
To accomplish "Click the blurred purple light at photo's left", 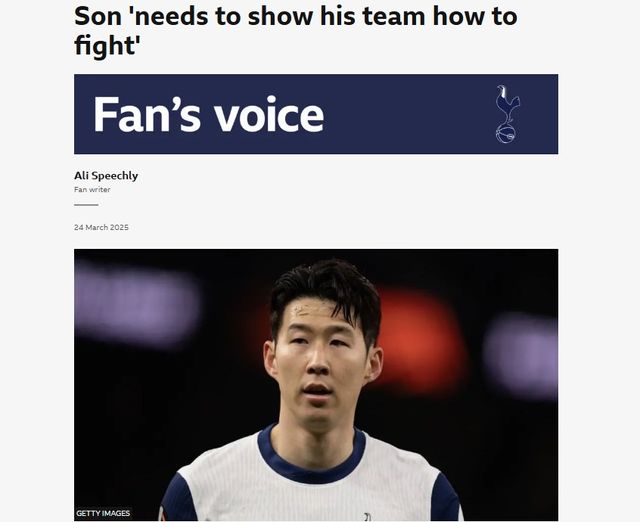I will coord(137,305).
